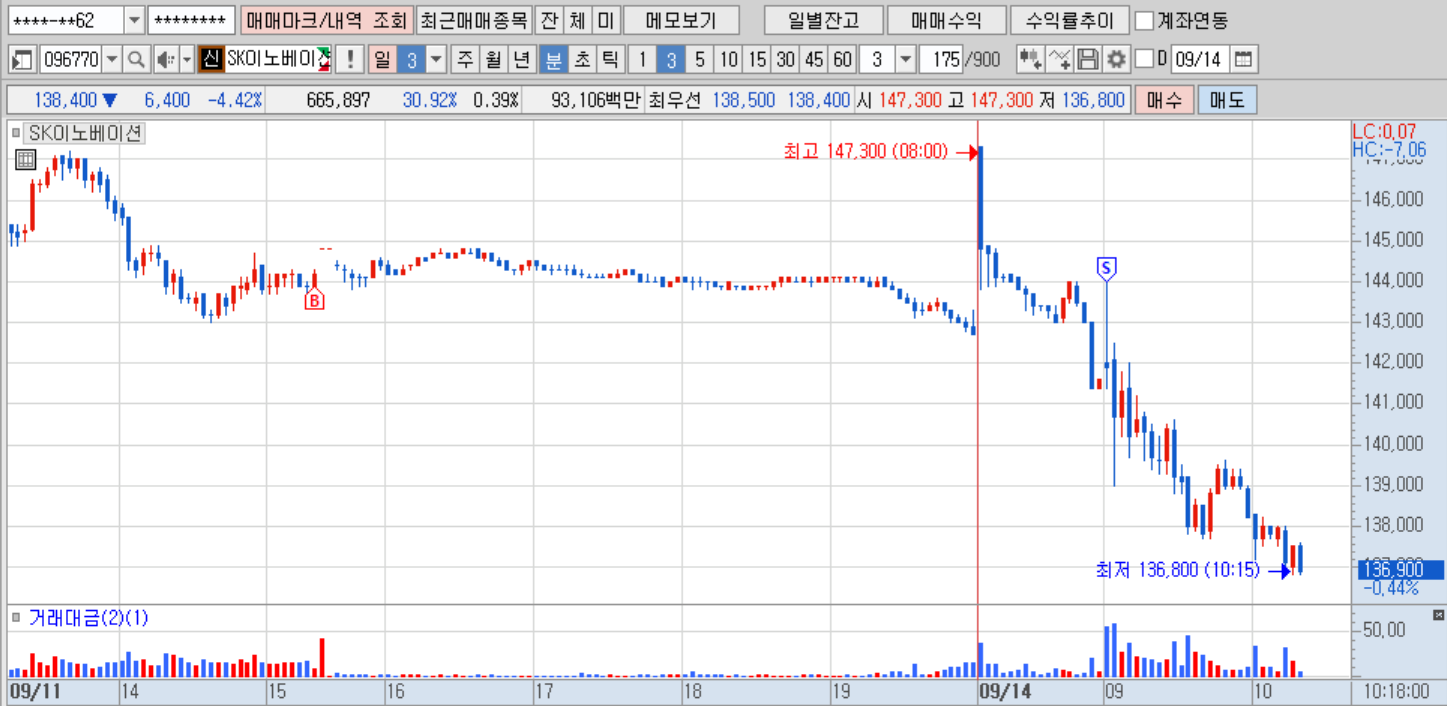The height and width of the screenshot is (706, 1447).
Task: Open the calendar date picker icon
Action: click(x=1242, y=60)
